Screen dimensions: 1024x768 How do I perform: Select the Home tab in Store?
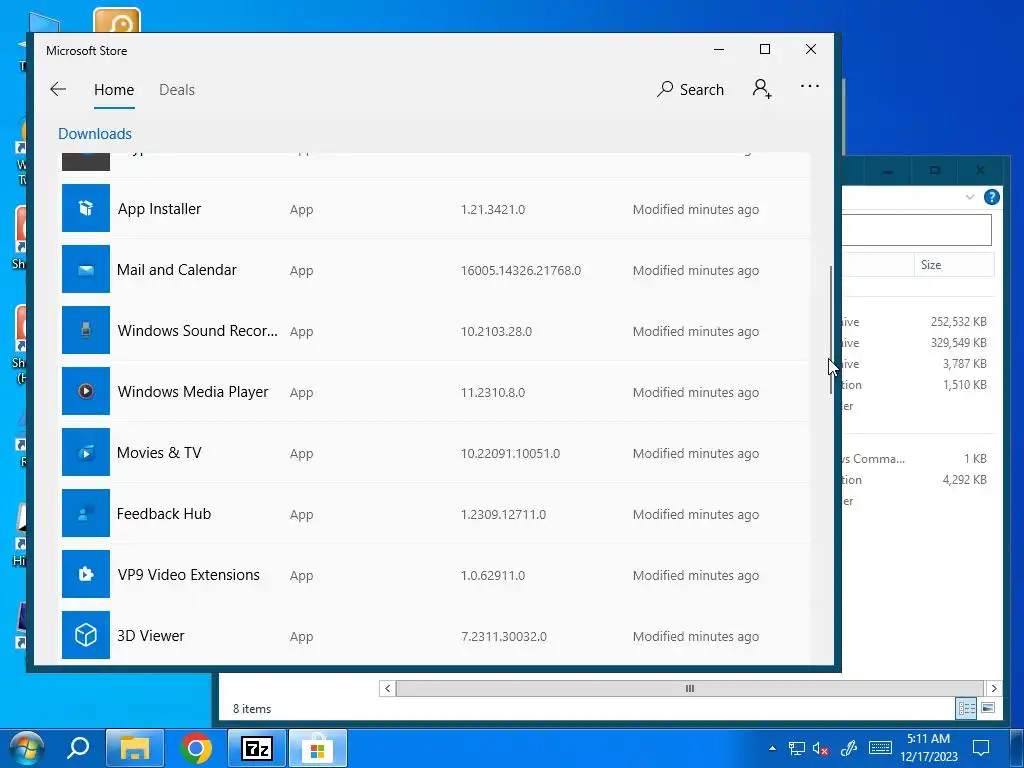coord(114,90)
